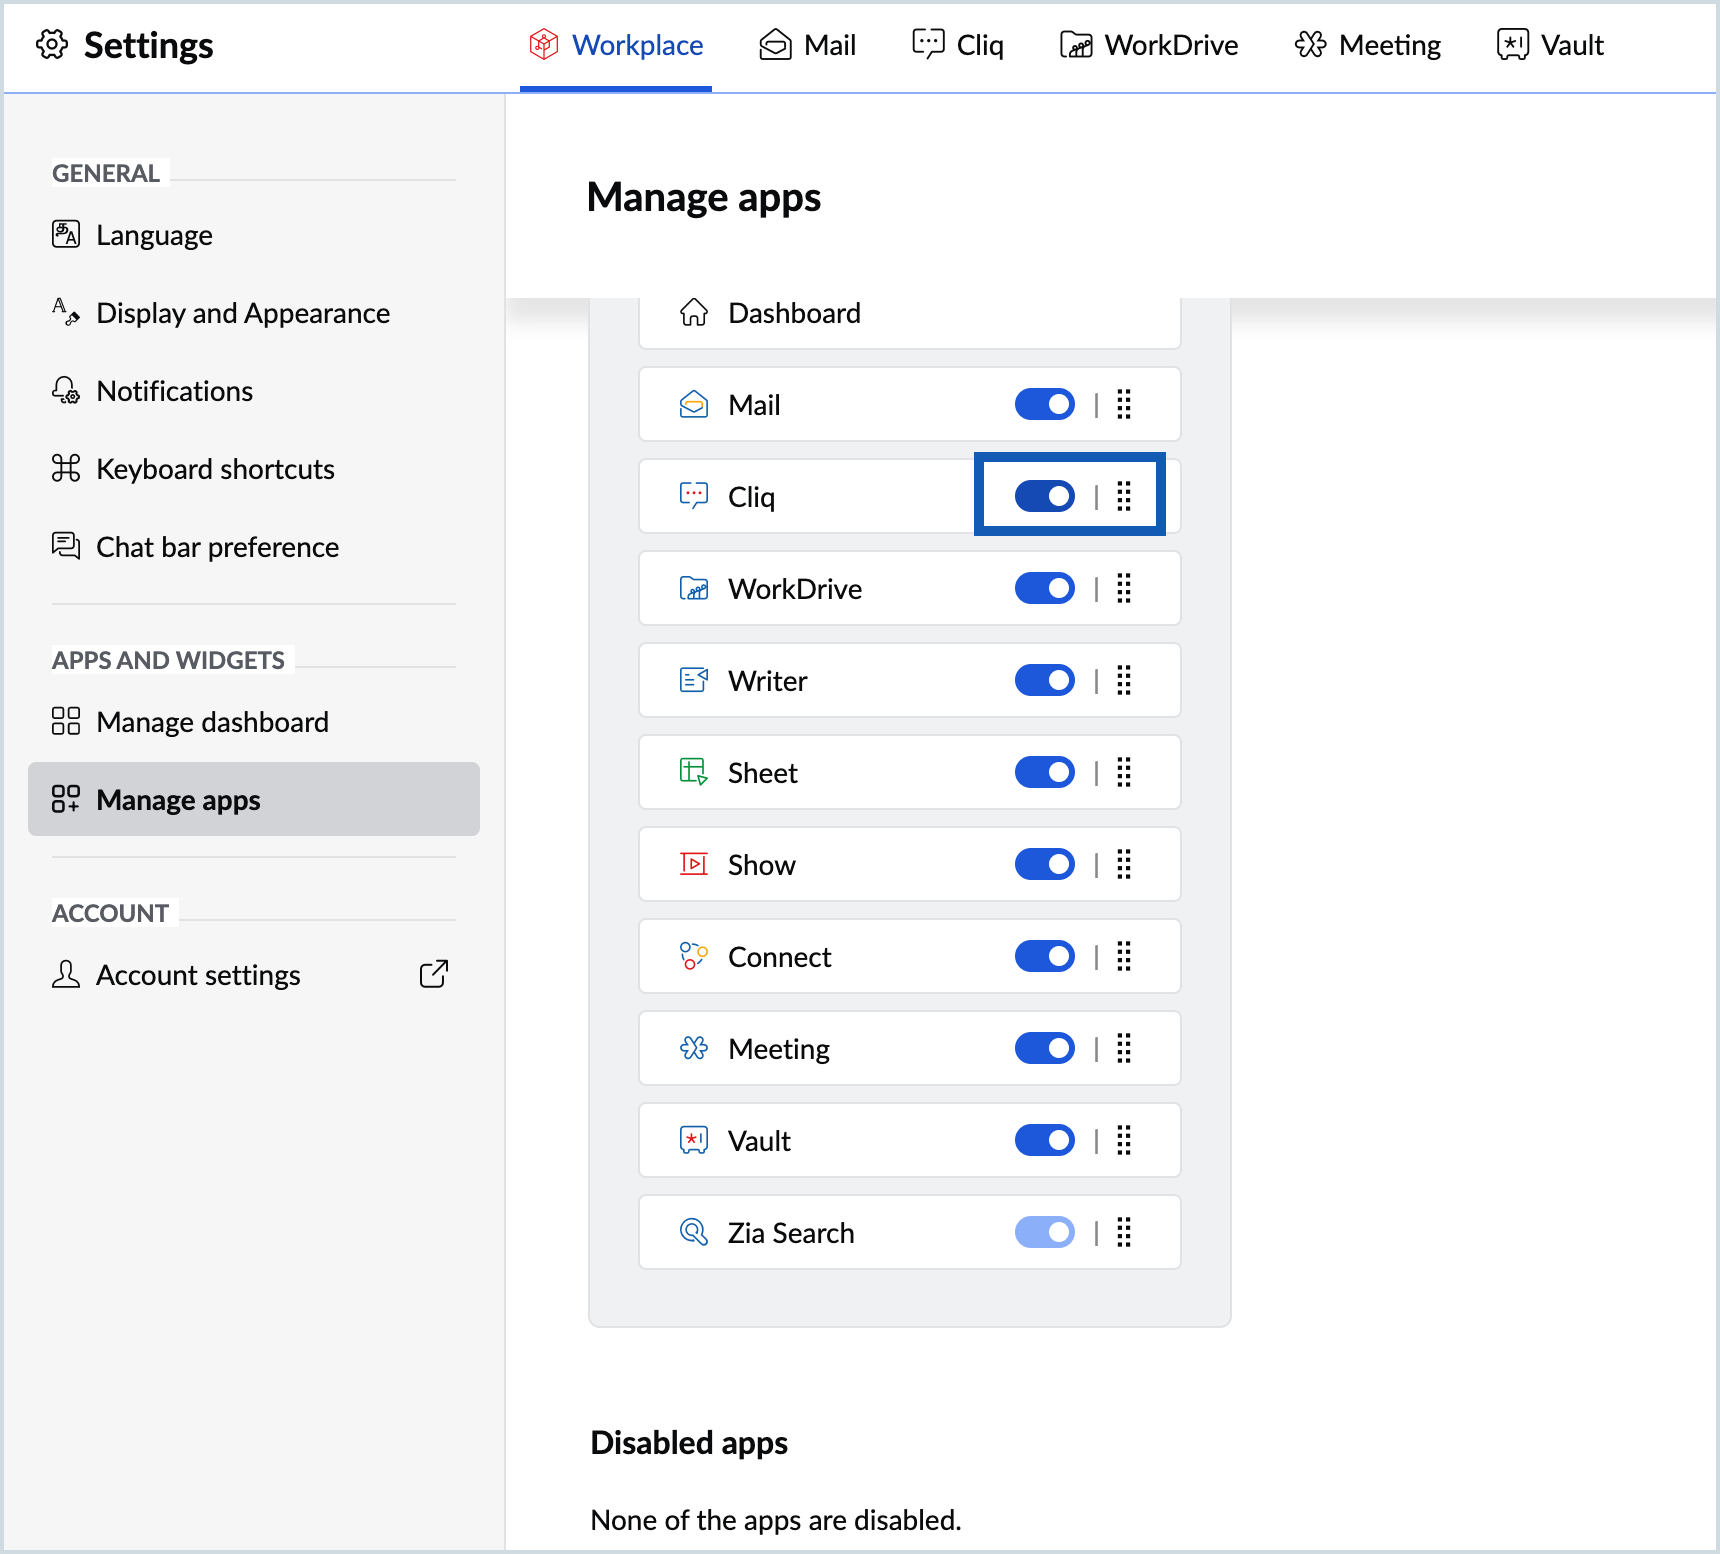Click 'None of the apps are disabled.' text

[776, 1520]
